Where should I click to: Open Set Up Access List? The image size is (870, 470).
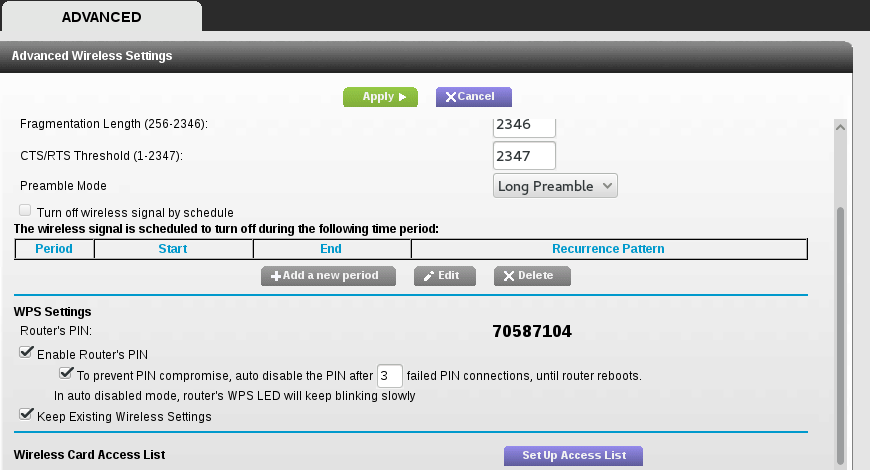(573, 456)
